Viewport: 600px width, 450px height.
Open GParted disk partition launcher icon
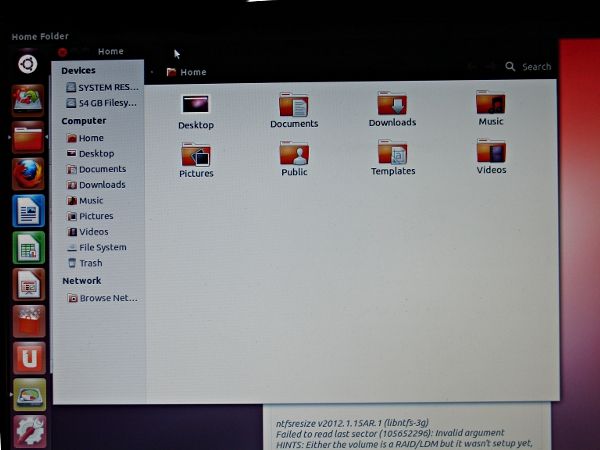pyautogui.click(x=29, y=395)
